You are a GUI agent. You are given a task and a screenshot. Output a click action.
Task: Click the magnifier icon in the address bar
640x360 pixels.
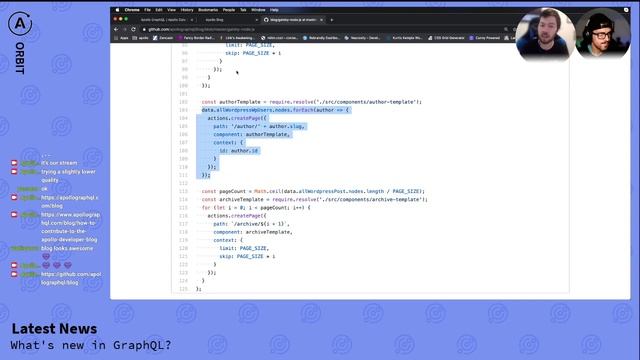pos(506,29)
